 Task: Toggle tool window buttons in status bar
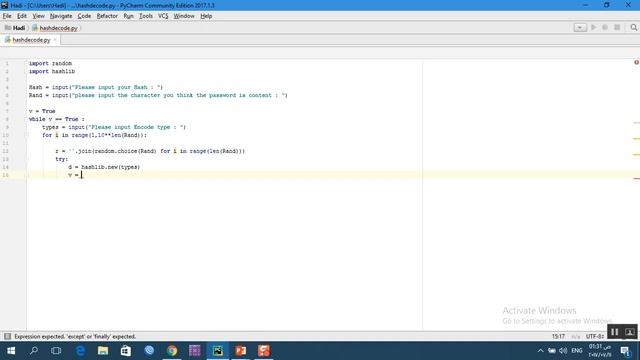point(7,336)
